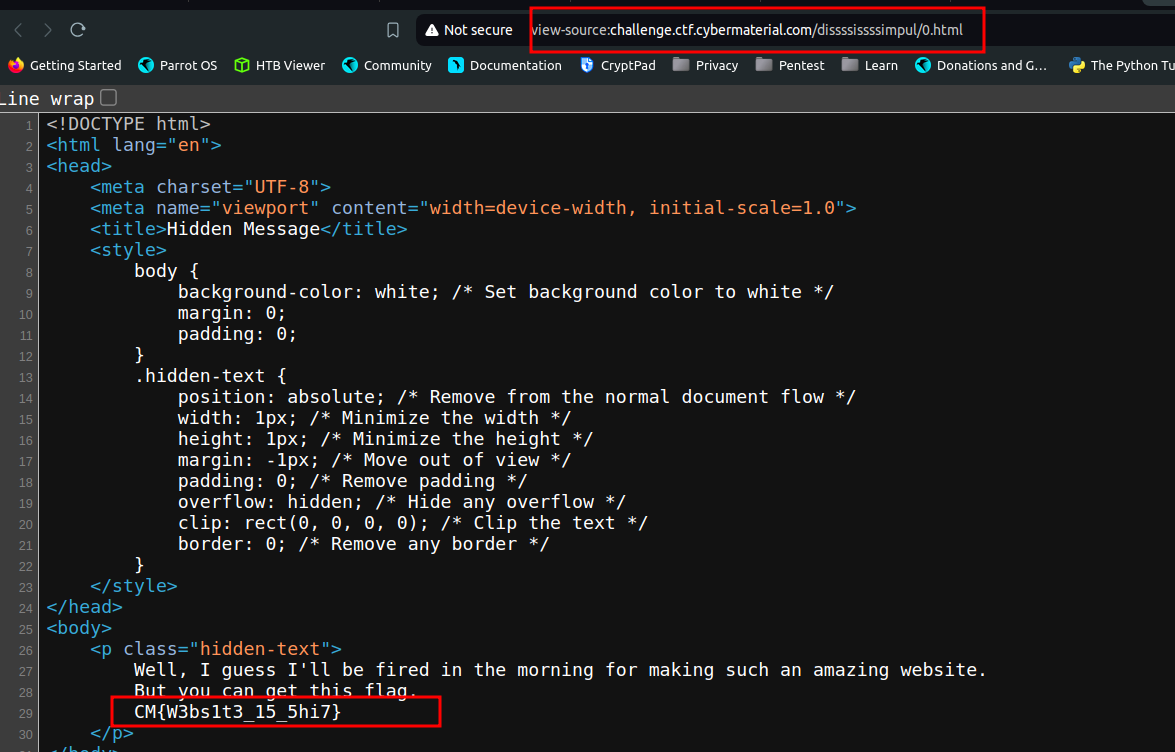Open the Getting Started Firefox bookmark
The width and height of the screenshot is (1175, 752).
64,65
